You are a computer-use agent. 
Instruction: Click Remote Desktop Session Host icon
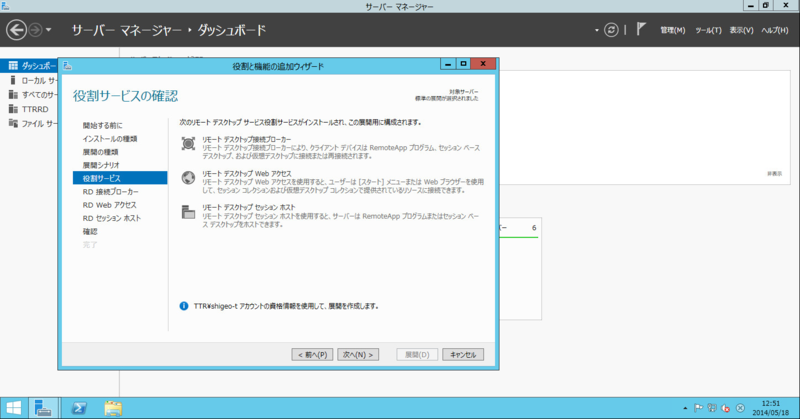[188, 212]
